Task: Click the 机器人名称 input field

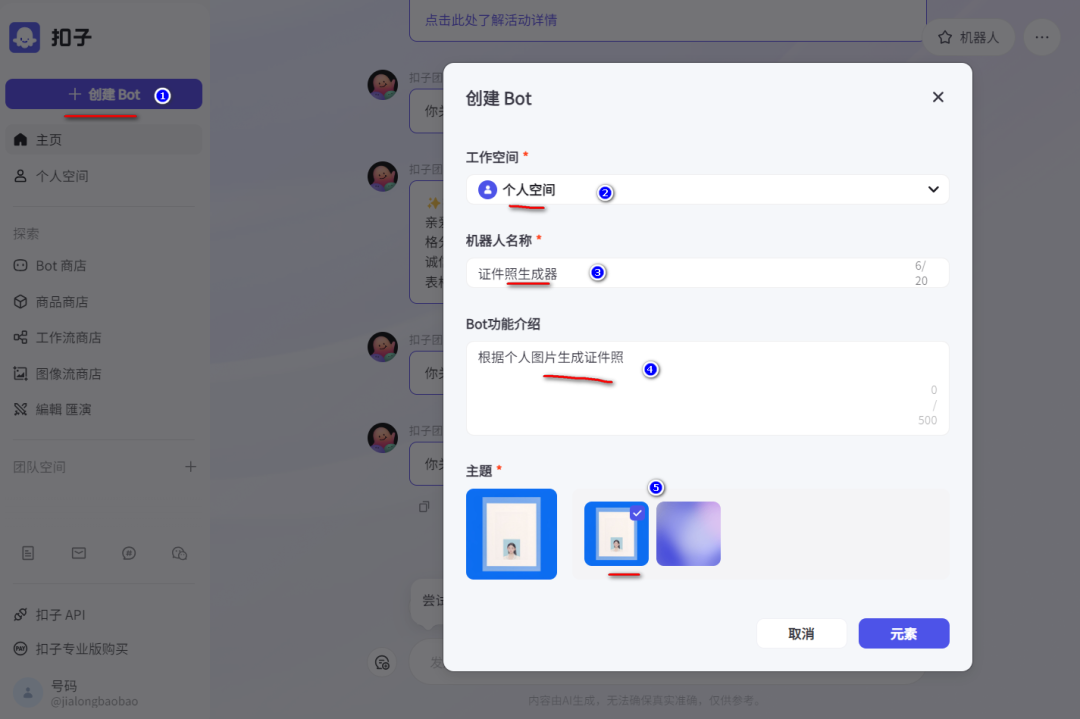Action: (707, 273)
